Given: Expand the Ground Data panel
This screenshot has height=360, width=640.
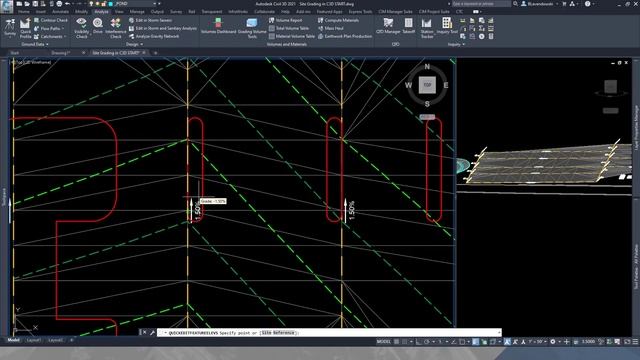Looking at the screenshot, I should point(35,44).
